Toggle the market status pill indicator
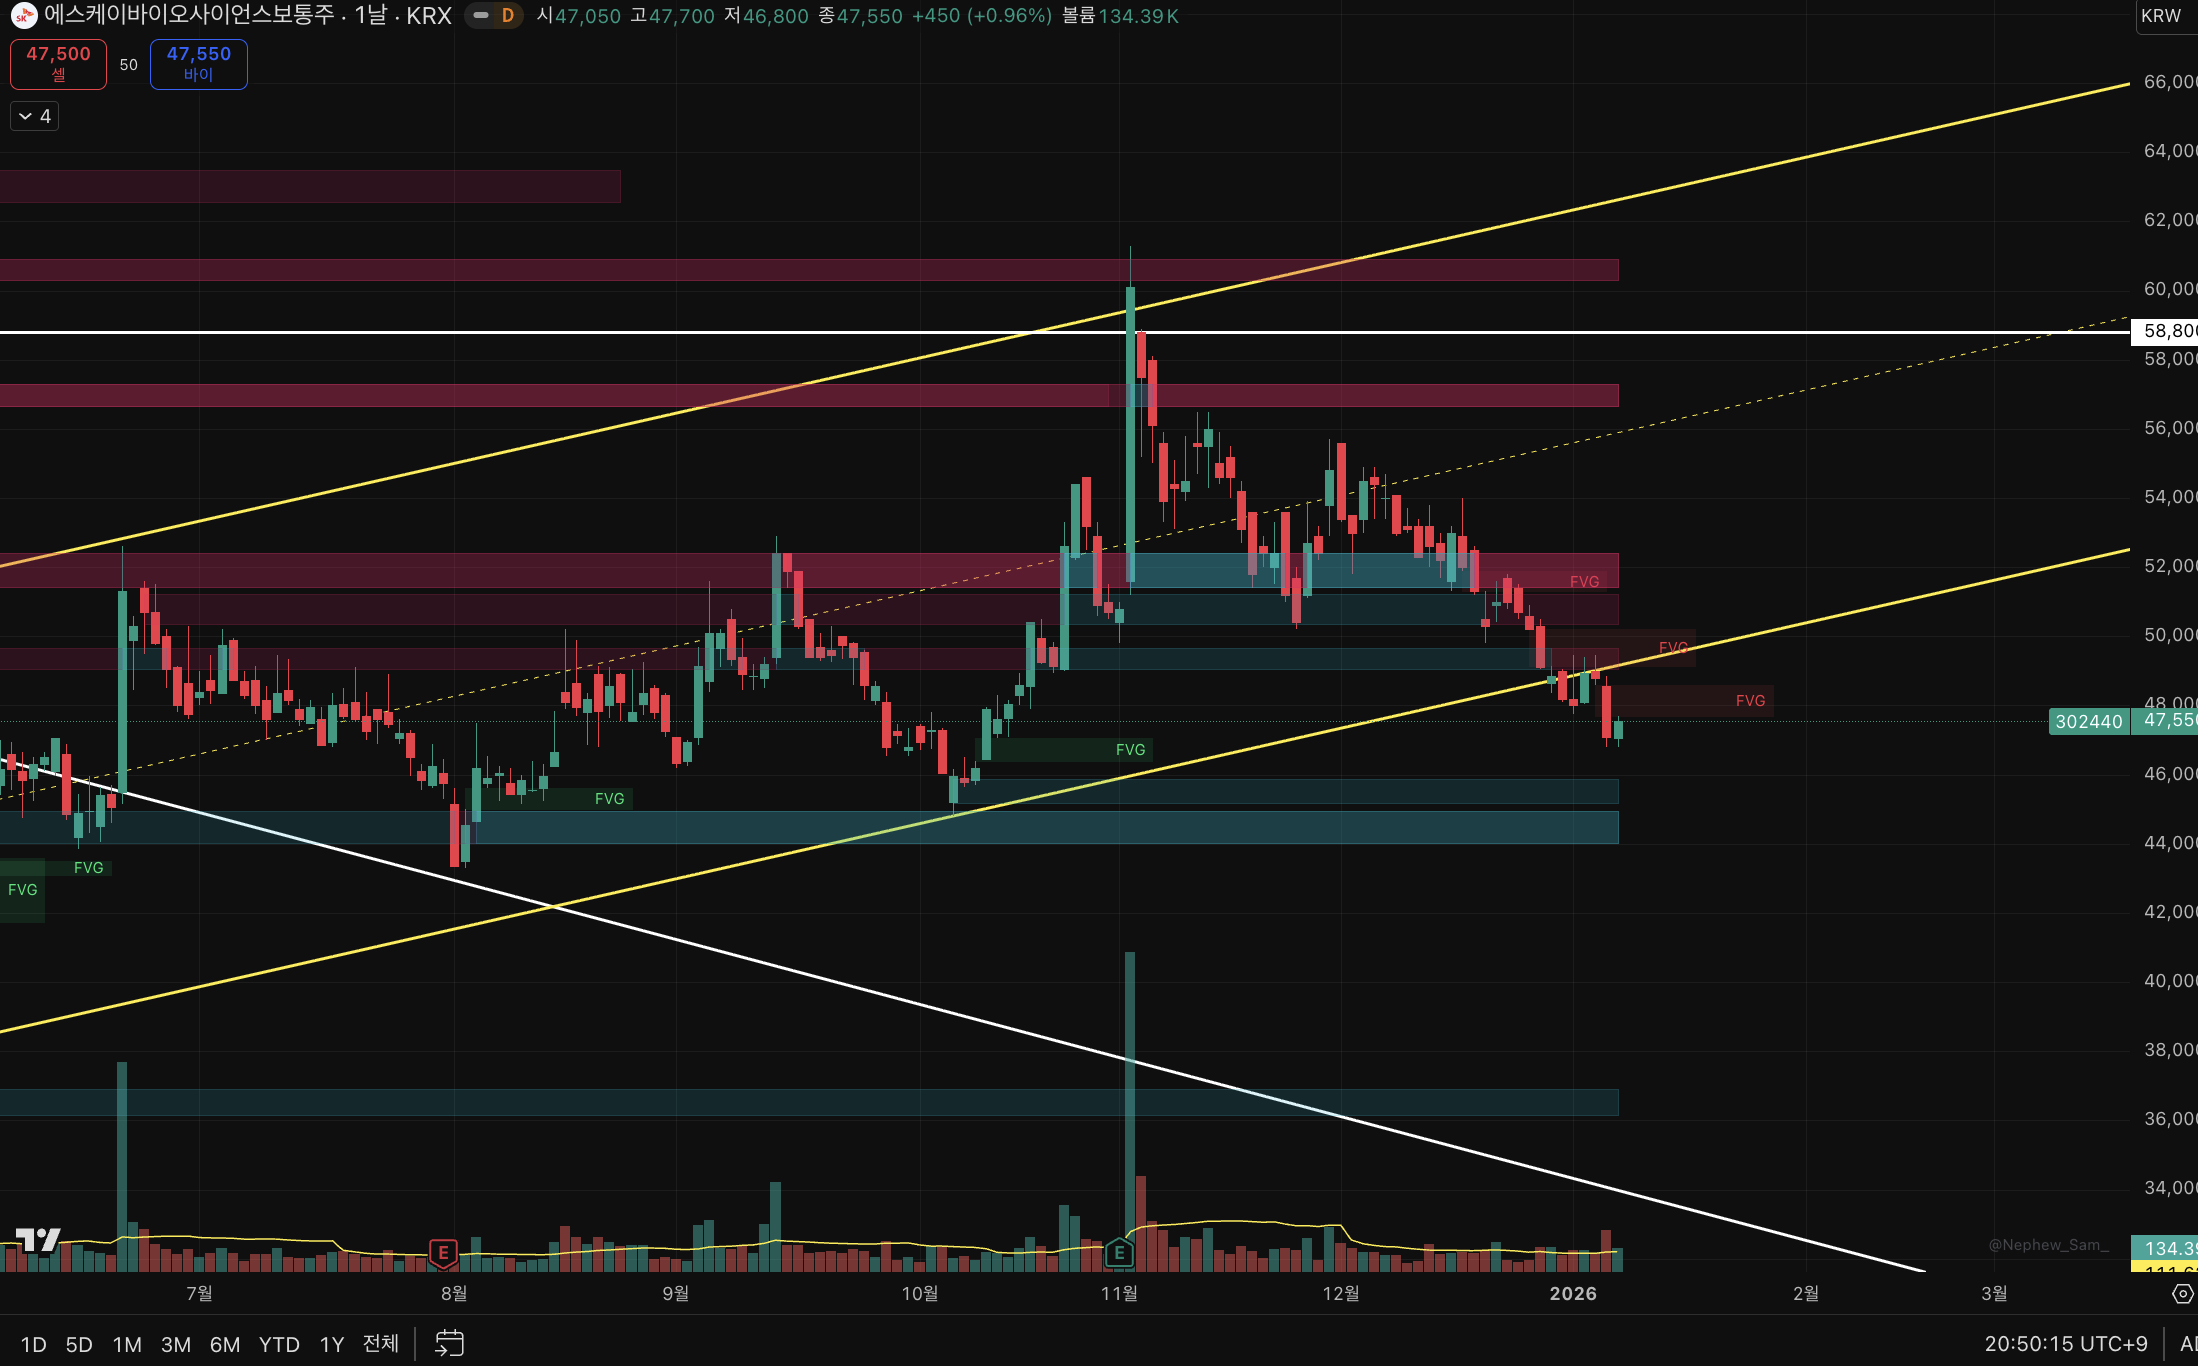The width and height of the screenshot is (2198, 1366). point(481,16)
